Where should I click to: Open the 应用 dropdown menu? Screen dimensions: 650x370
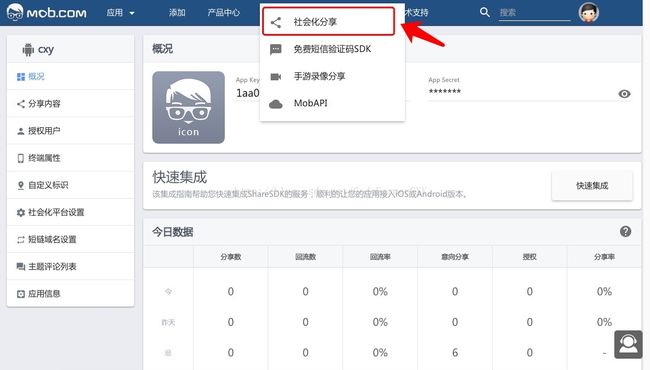point(120,13)
